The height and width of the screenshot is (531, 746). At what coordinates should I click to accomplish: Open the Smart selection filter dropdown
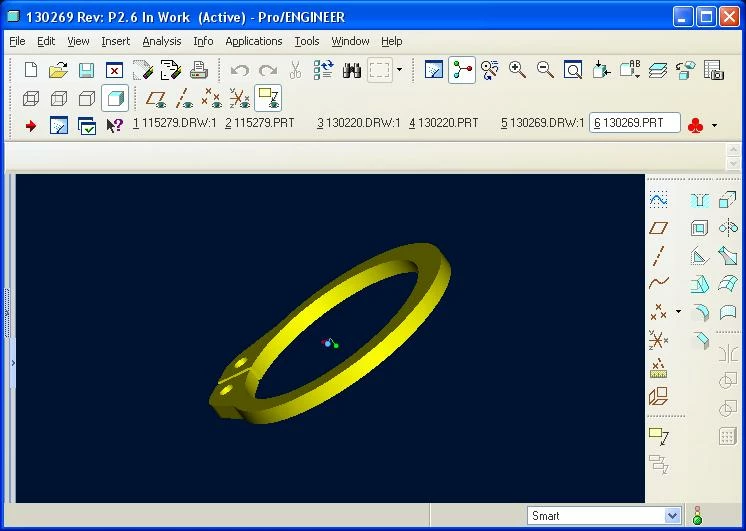point(604,516)
